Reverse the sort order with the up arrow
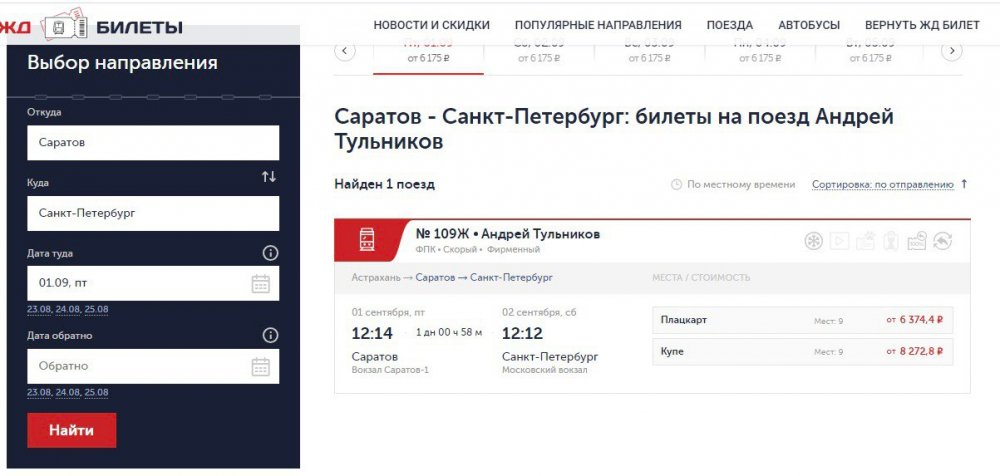The width and height of the screenshot is (1000, 476). pos(964,184)
